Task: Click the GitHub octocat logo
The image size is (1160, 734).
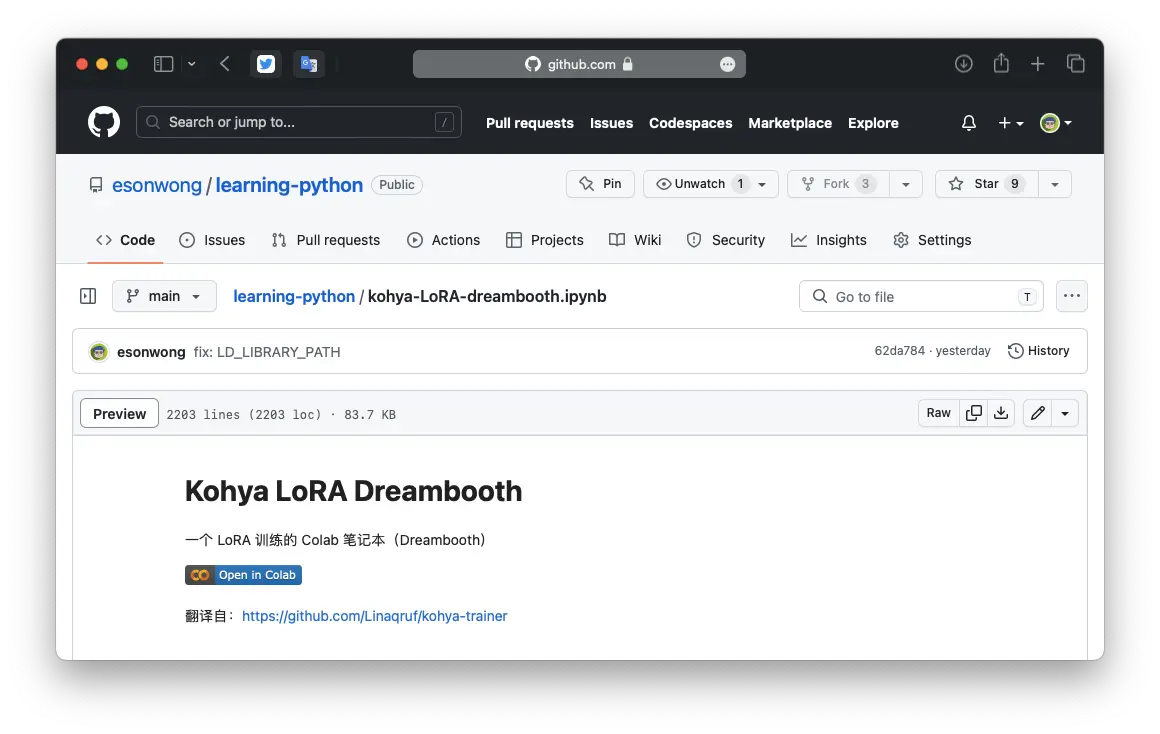Action: tap(104, 123)
